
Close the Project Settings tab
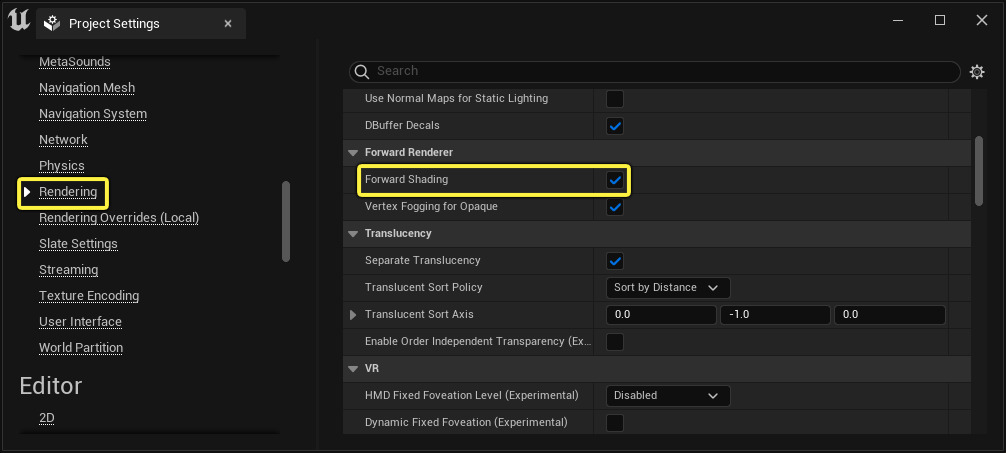(x=228, y=23)
